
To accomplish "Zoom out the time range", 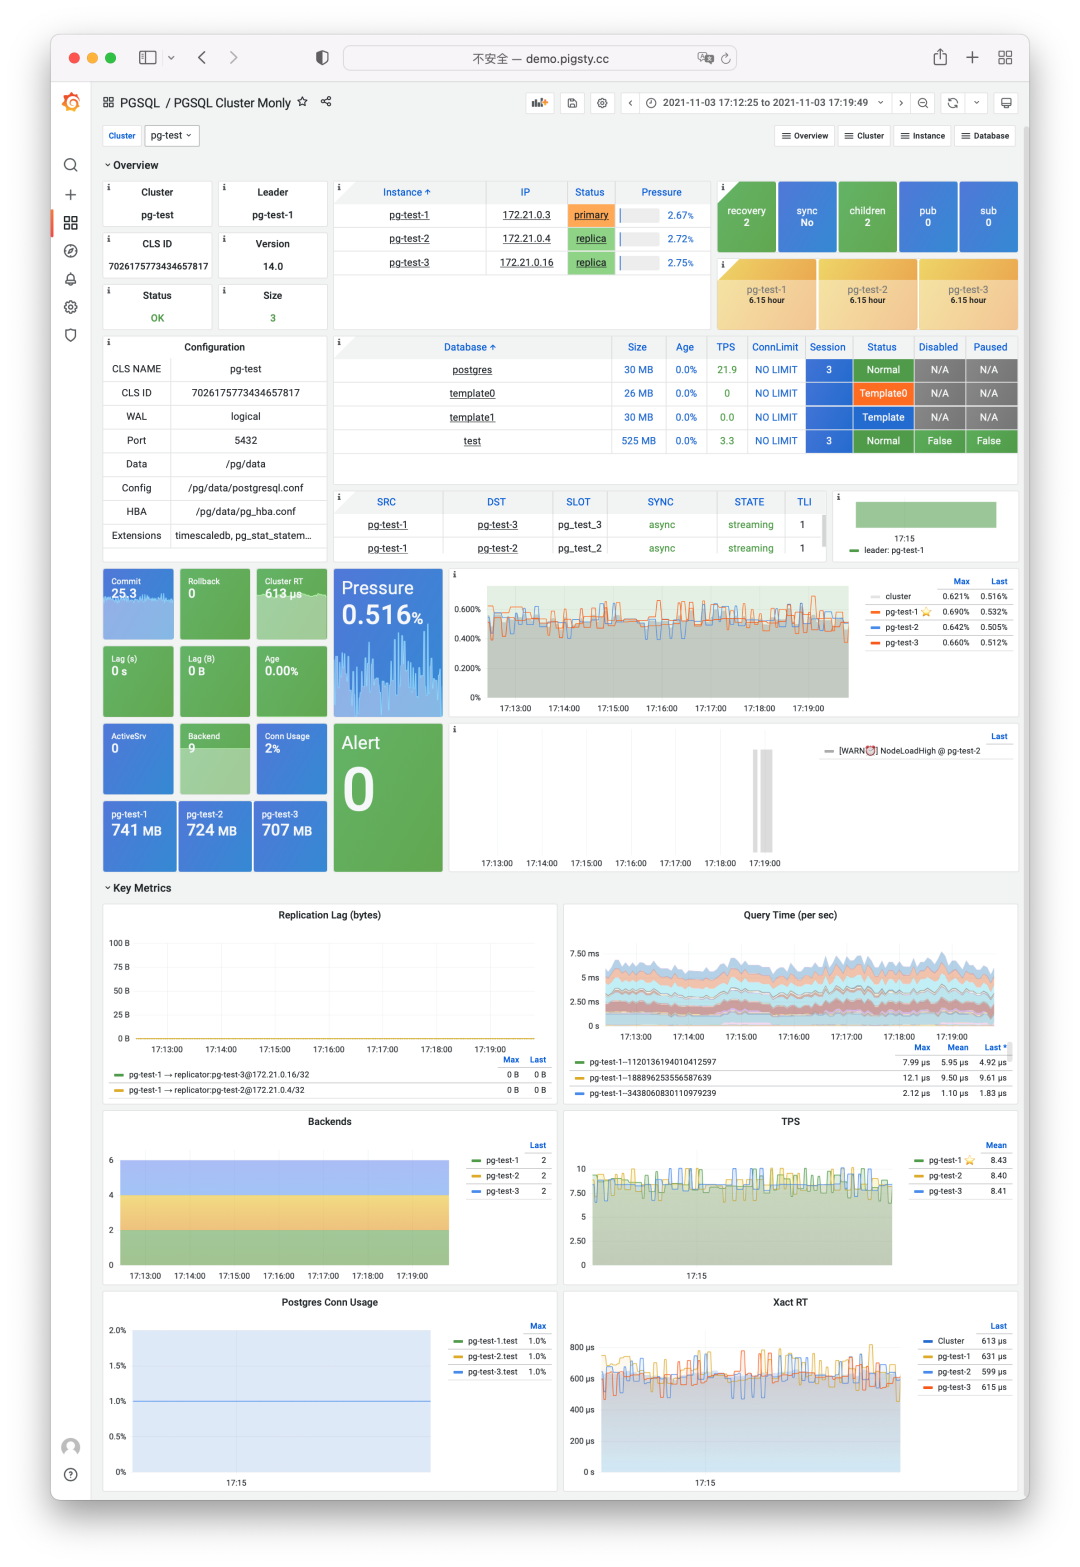I will tap(923, 103).
